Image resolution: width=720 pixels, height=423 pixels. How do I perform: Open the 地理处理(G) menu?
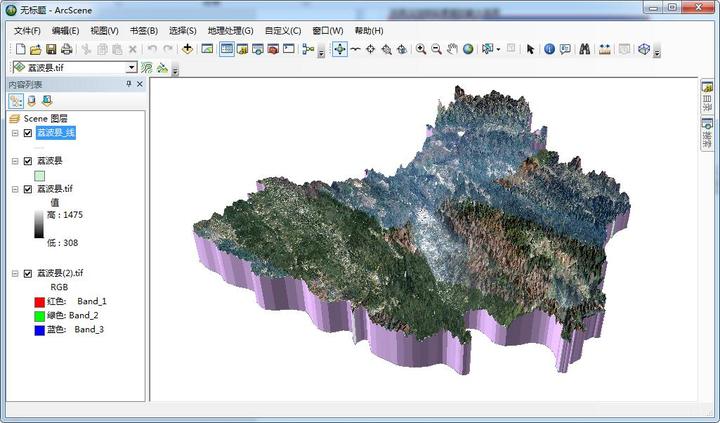pyautogui.click(x=230, y=31)
